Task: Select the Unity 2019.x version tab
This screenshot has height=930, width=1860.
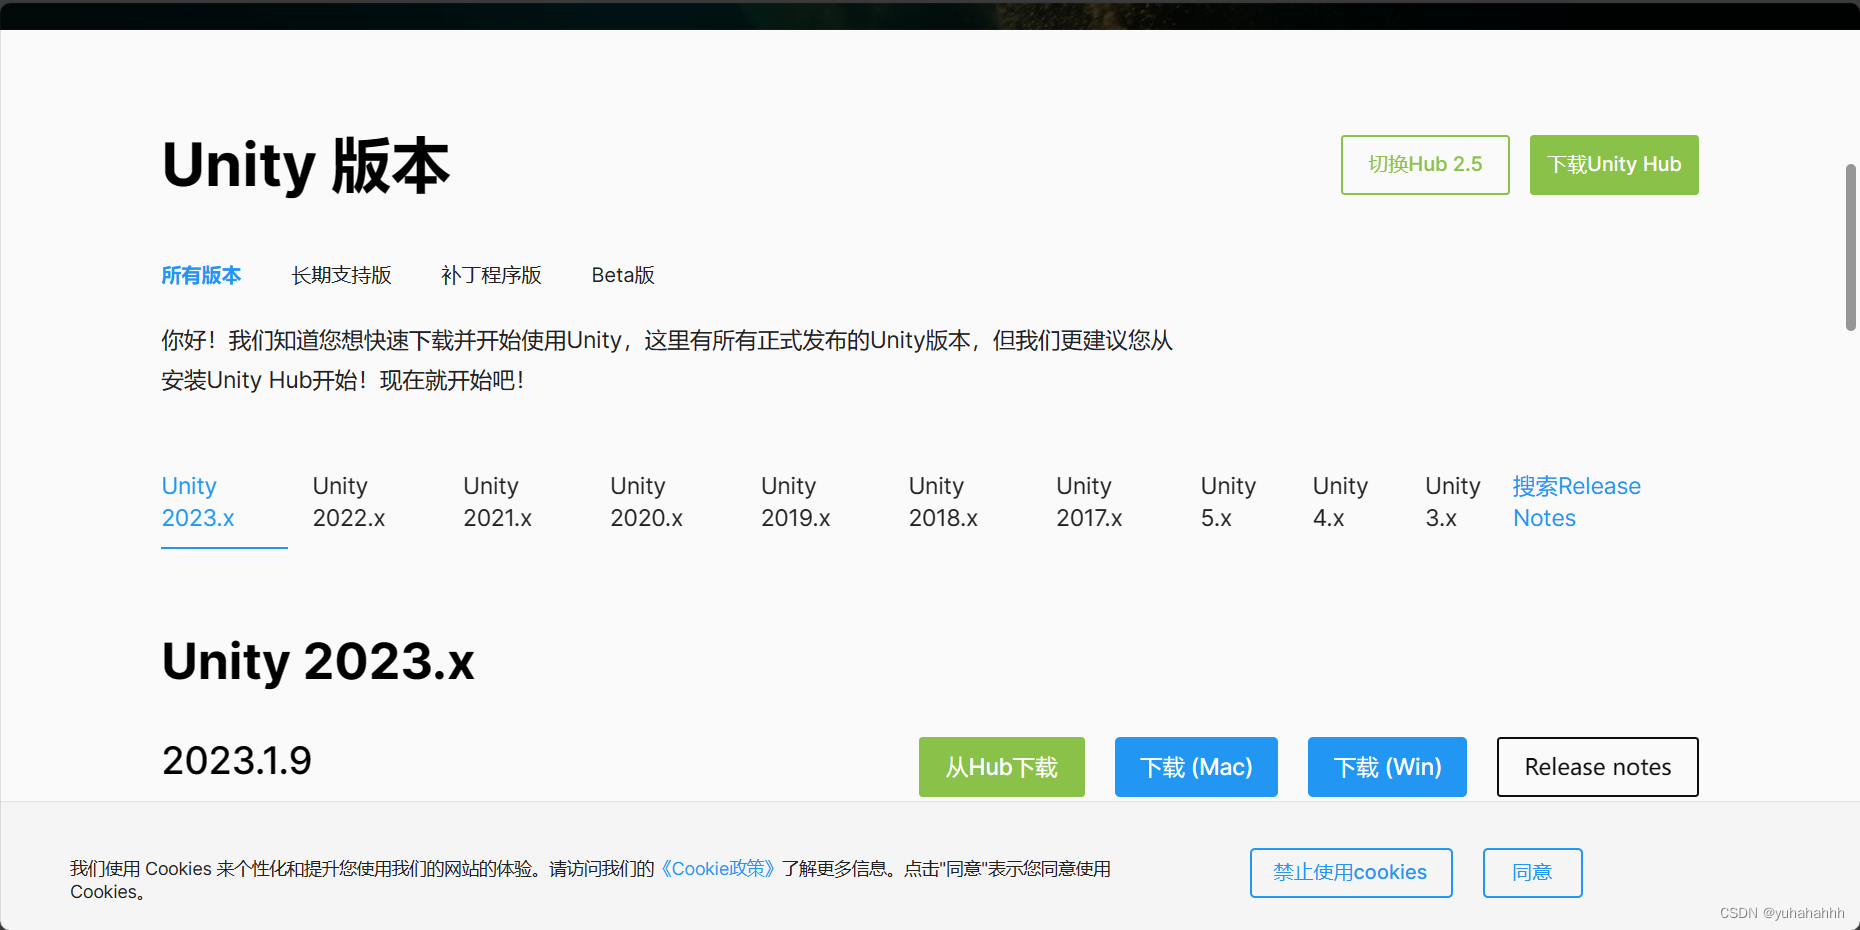Action: point(795,502)
